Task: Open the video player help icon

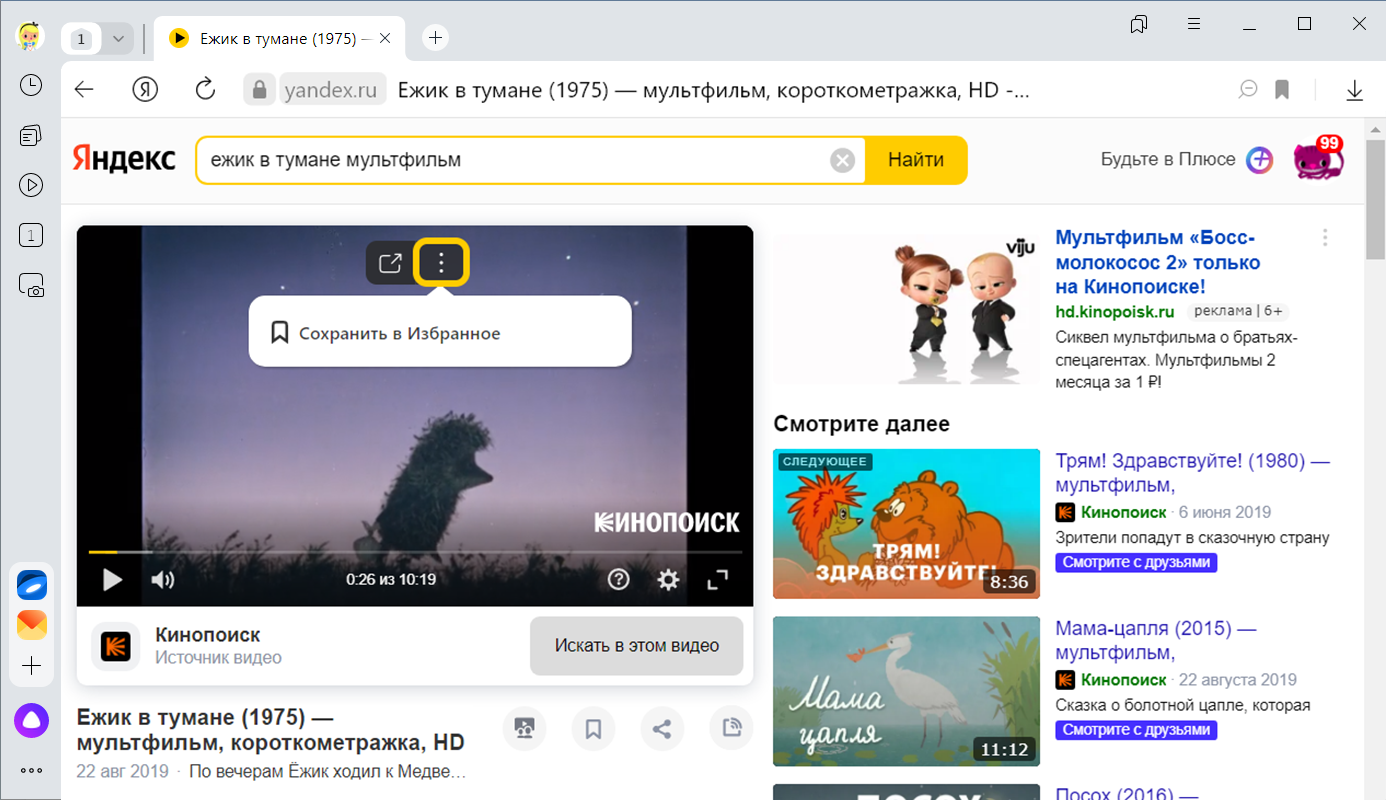Action: tap(619, 579)
